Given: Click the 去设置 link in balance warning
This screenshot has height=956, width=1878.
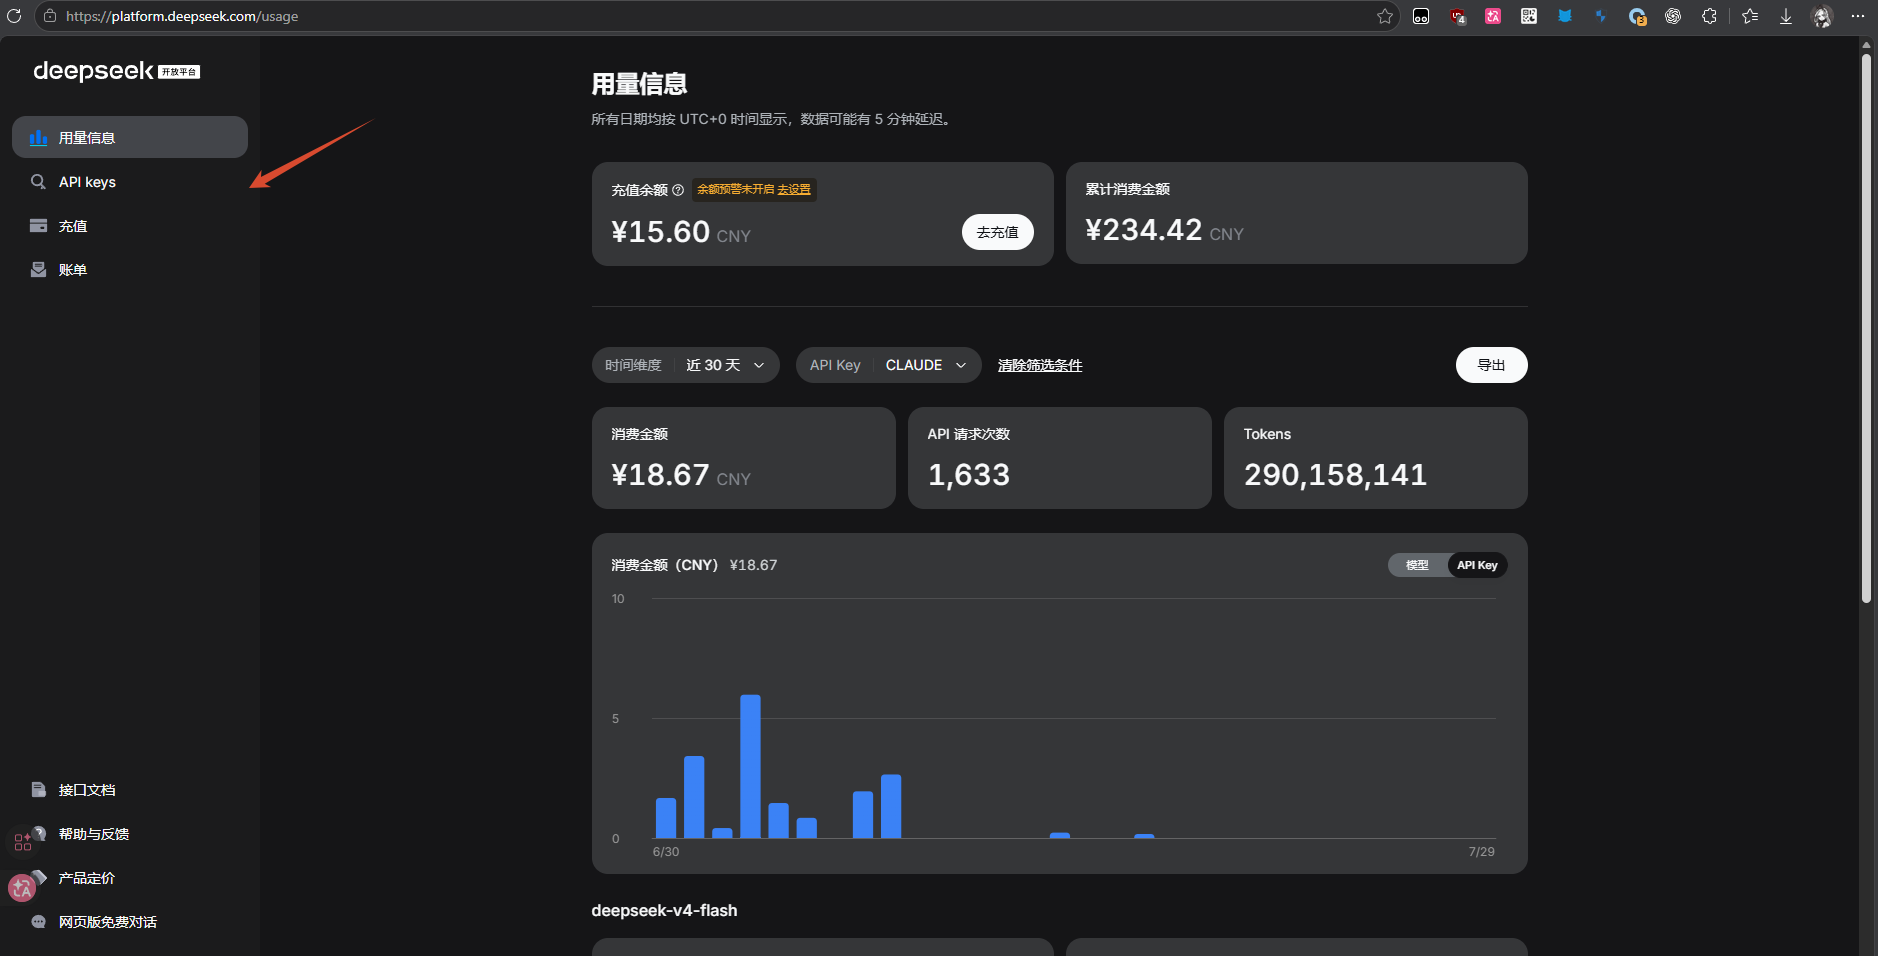Looking at the screenshot, I should click(794, 189).
